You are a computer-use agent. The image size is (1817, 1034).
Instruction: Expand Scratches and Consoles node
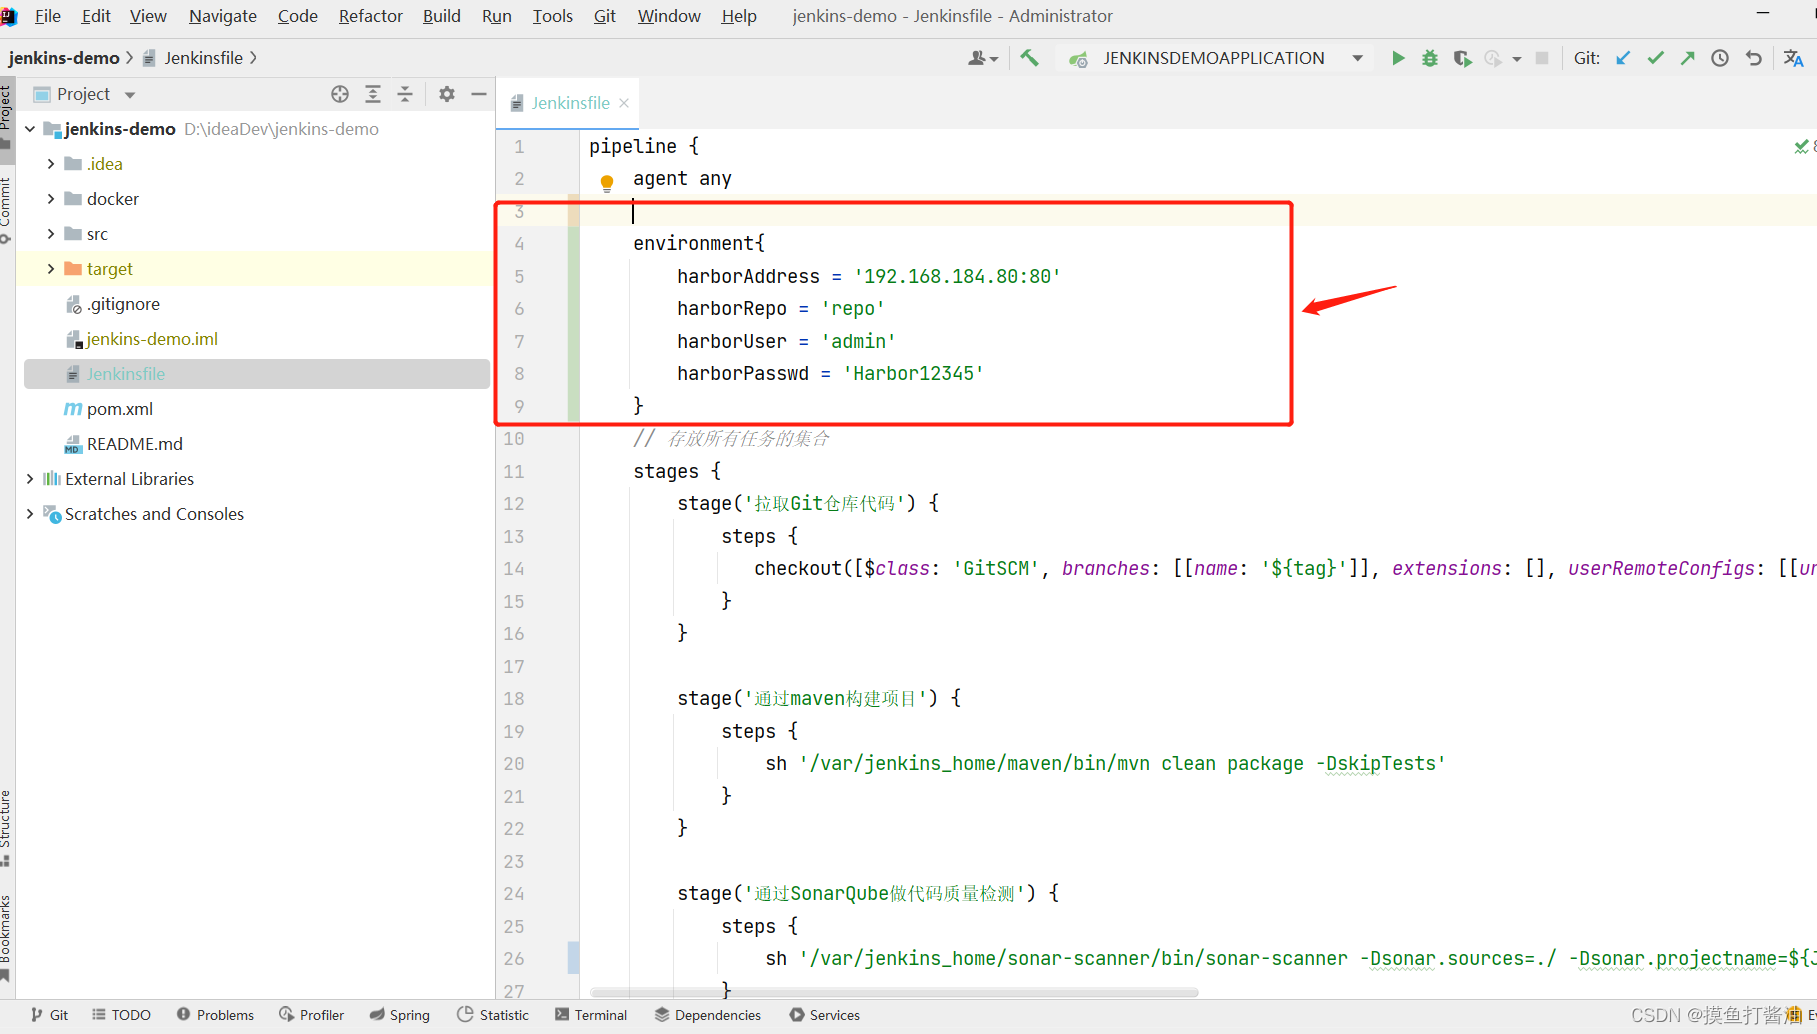[30, 514]
